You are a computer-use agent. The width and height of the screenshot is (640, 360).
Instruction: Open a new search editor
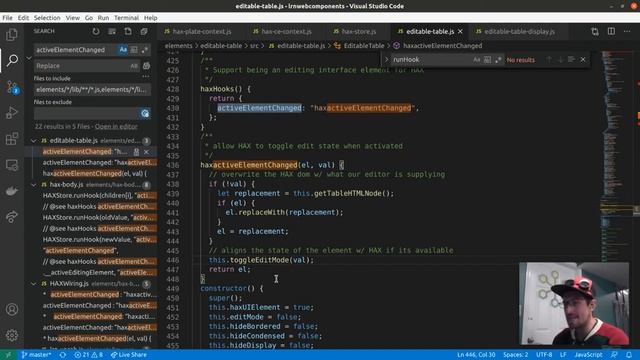(x=128, y=31)
